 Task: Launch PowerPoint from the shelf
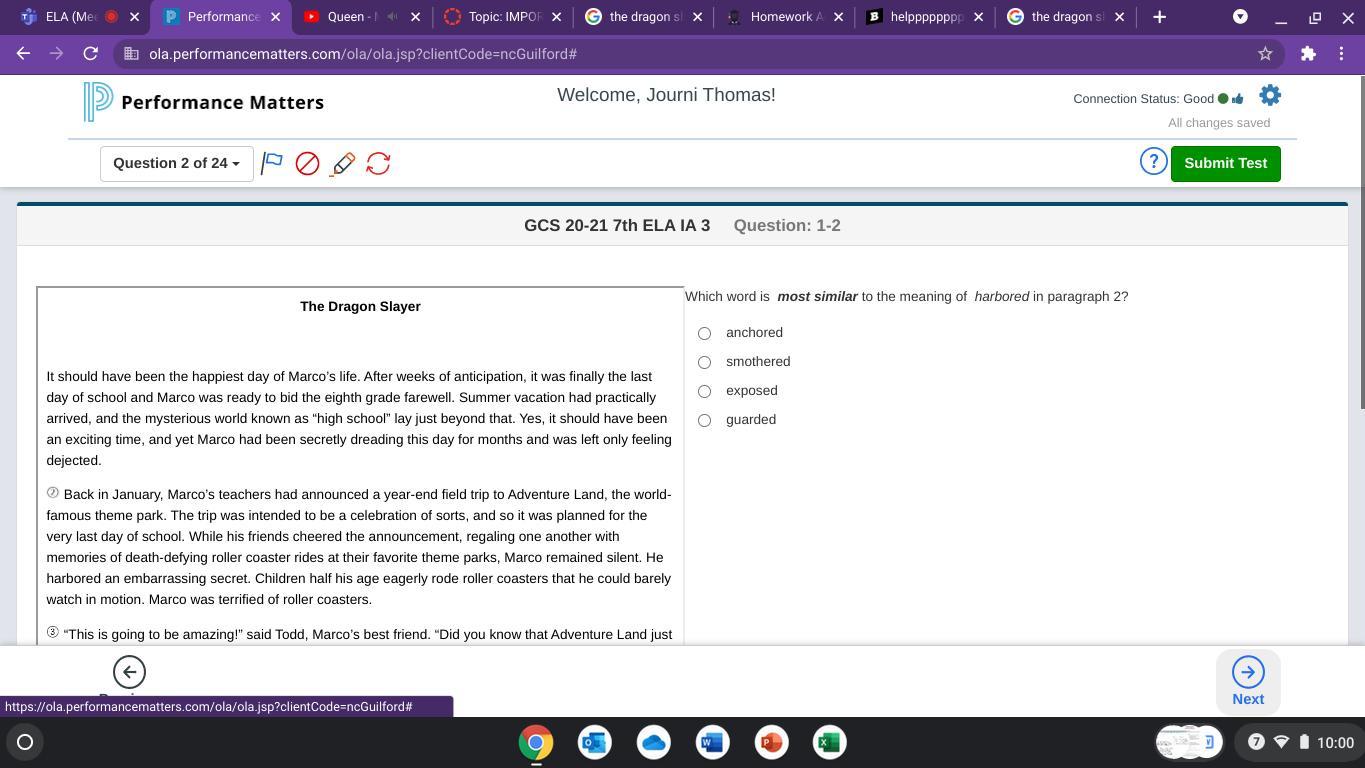pos(771,742)
